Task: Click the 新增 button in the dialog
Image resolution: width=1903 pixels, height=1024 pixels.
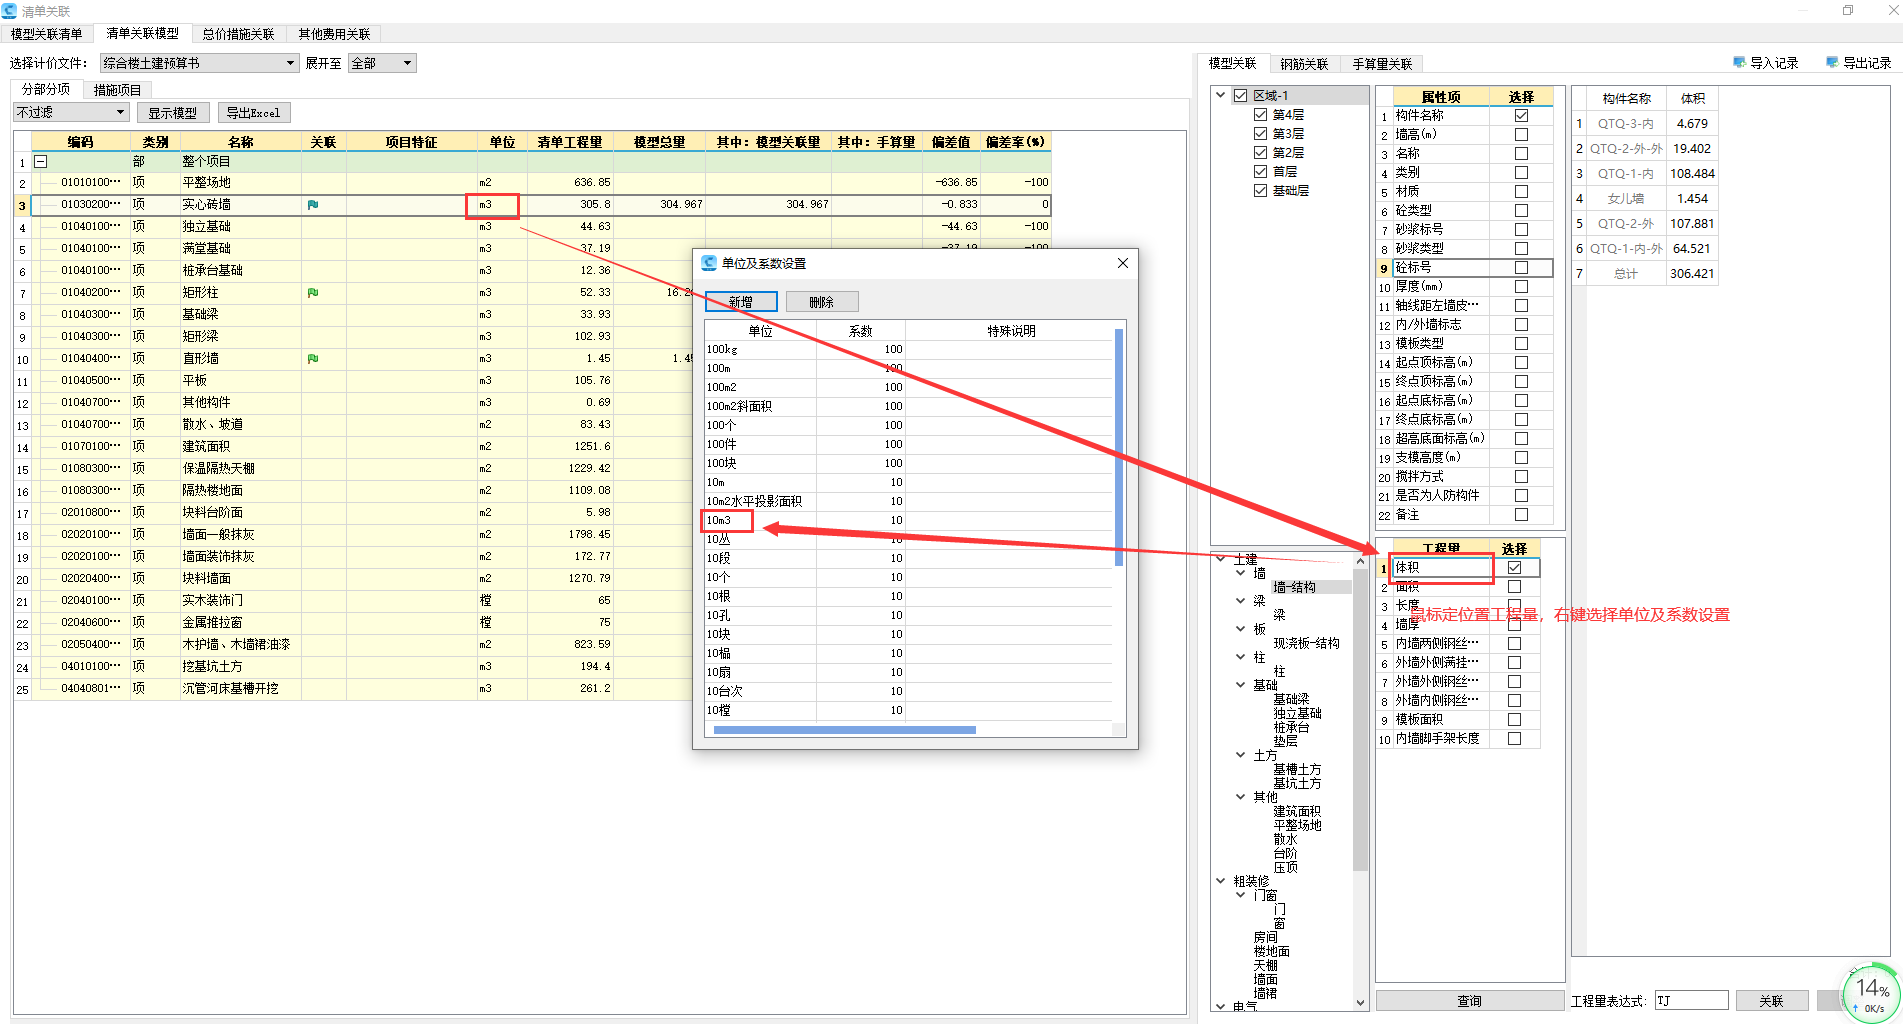Action: (741, 302)
